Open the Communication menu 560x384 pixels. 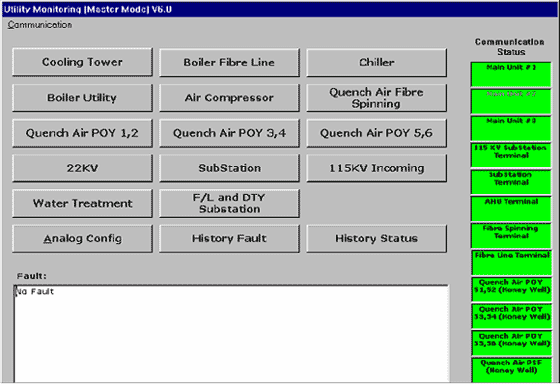tap(40, 25)
